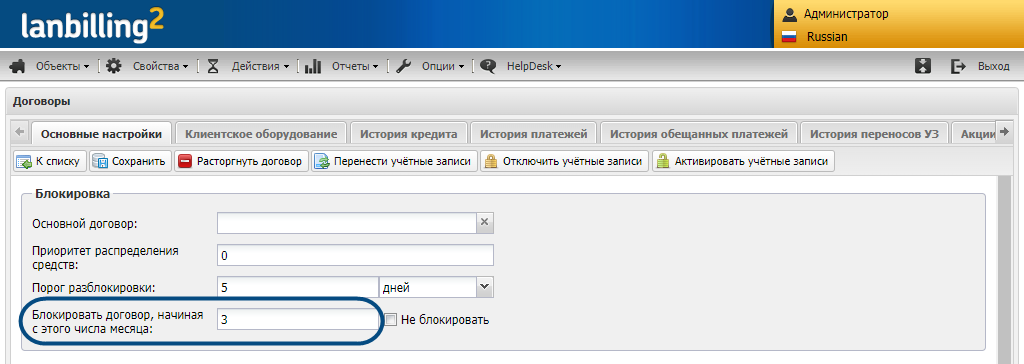Screen dimensions: 1024x364
Task: Click the Russian language label
Action: pos(827,37)
